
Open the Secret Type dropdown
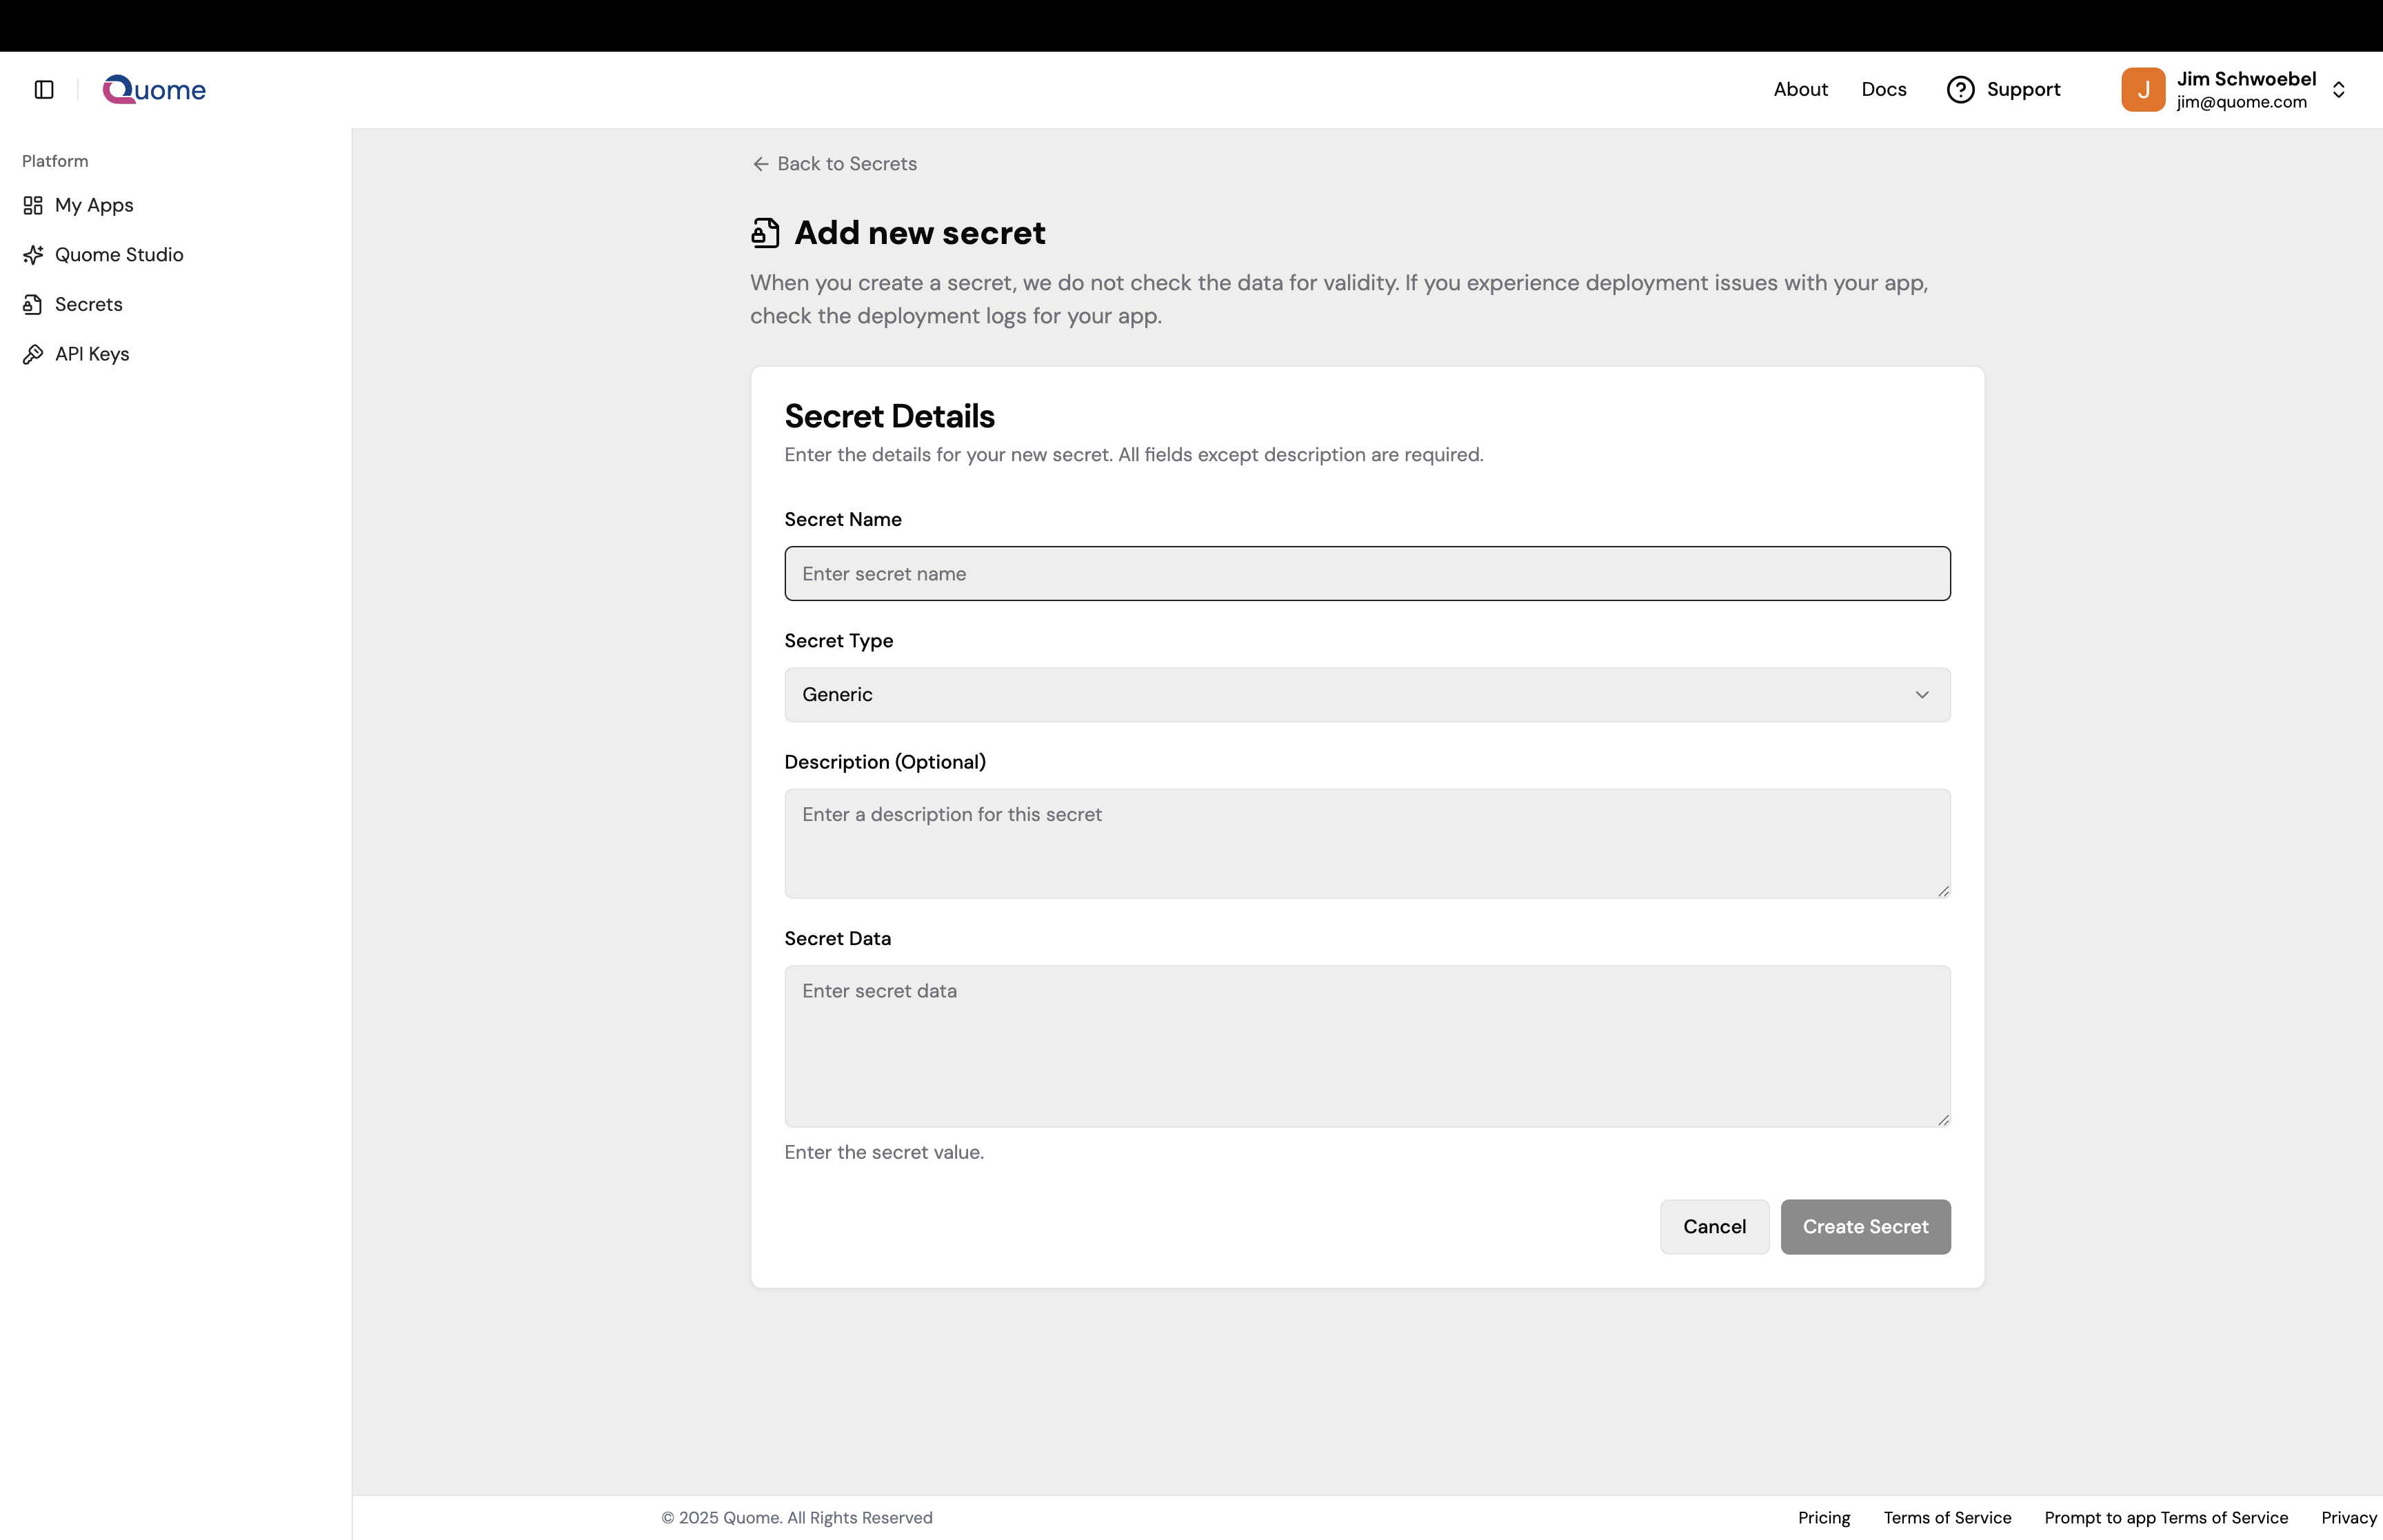(x=1367, y=694)
